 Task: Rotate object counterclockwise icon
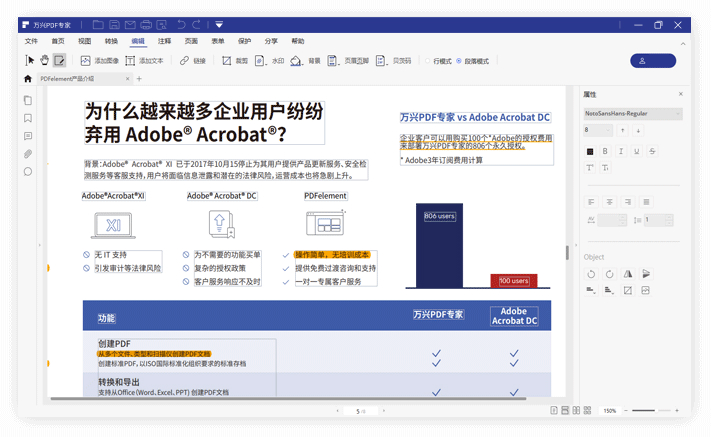(591, 274)
